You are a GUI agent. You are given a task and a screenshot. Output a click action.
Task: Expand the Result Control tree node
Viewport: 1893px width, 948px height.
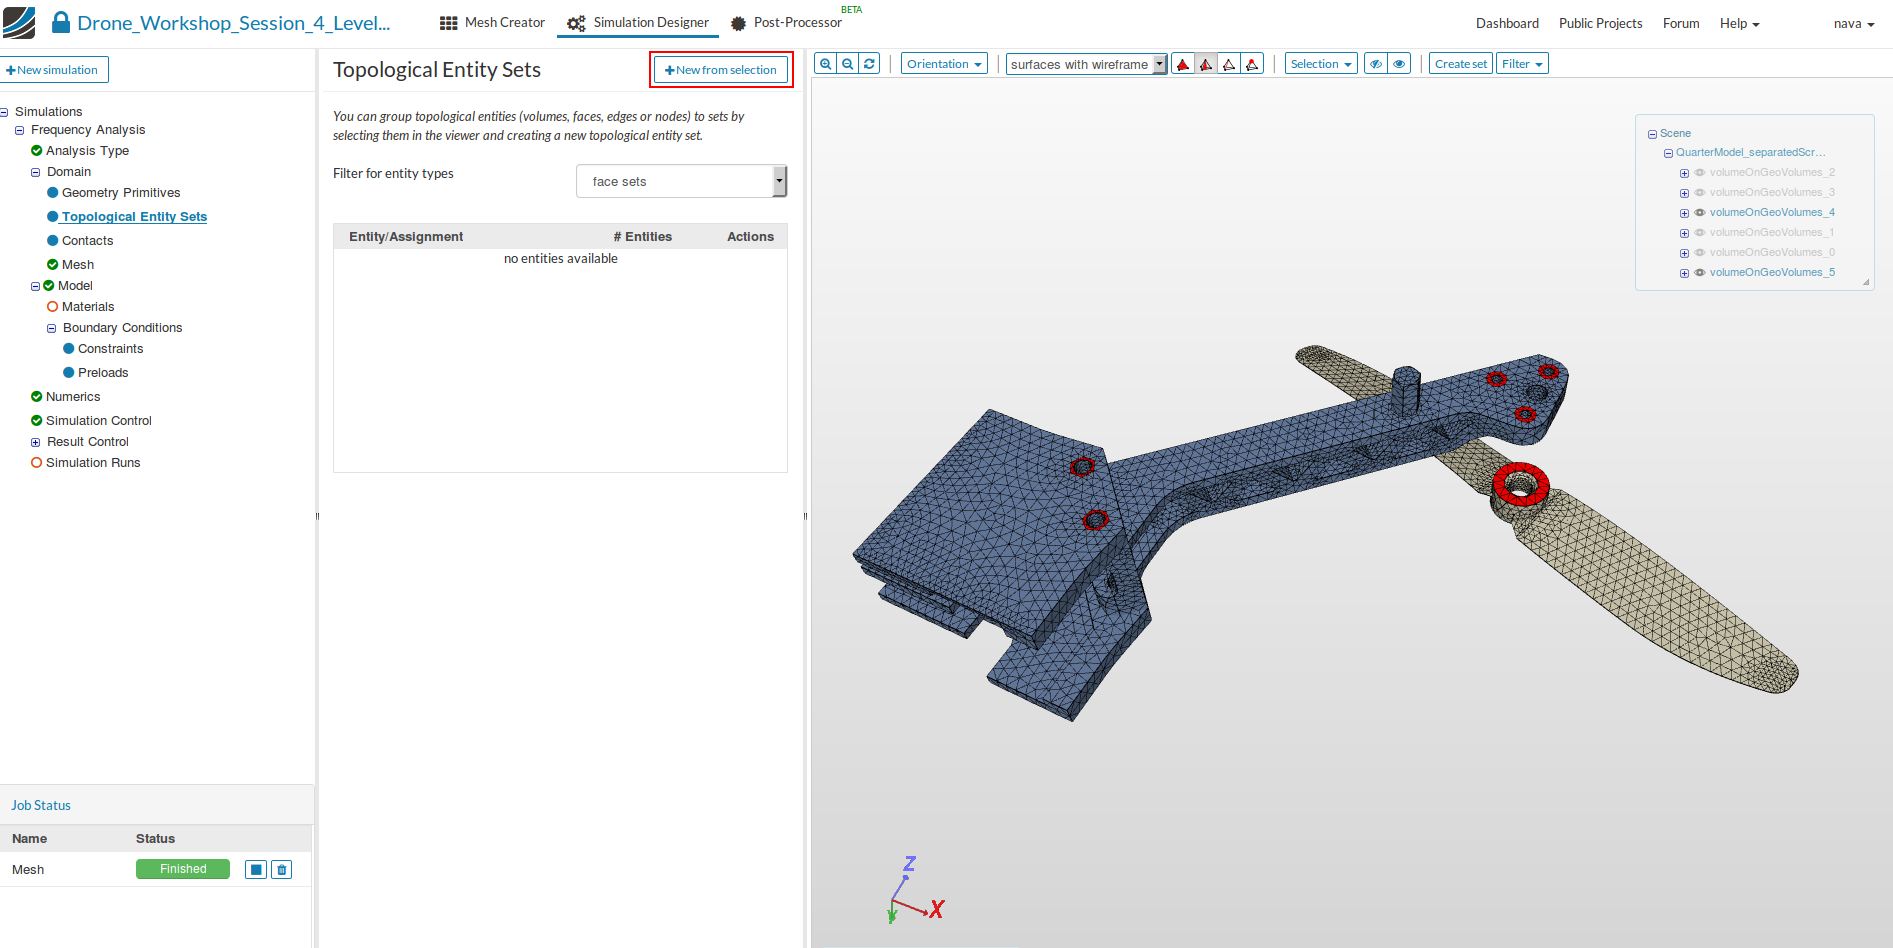36,442
